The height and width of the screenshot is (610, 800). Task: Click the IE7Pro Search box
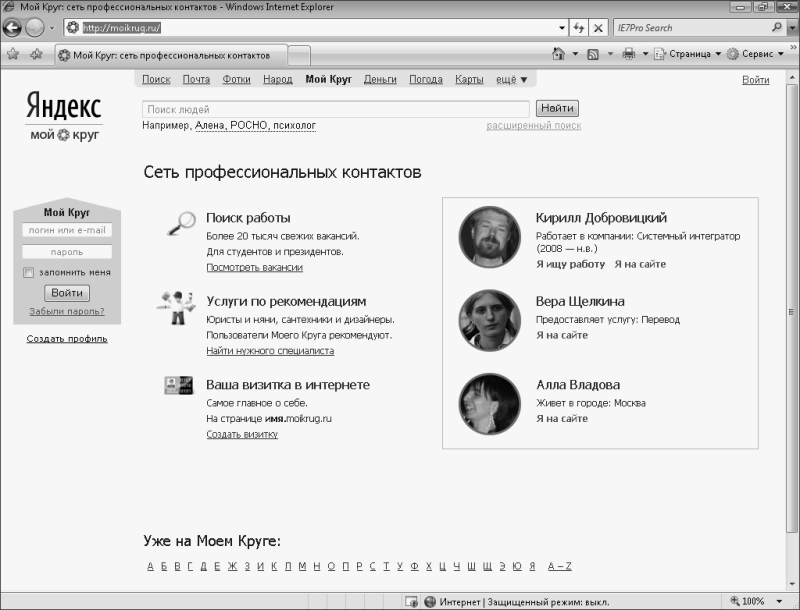point(692,28)
